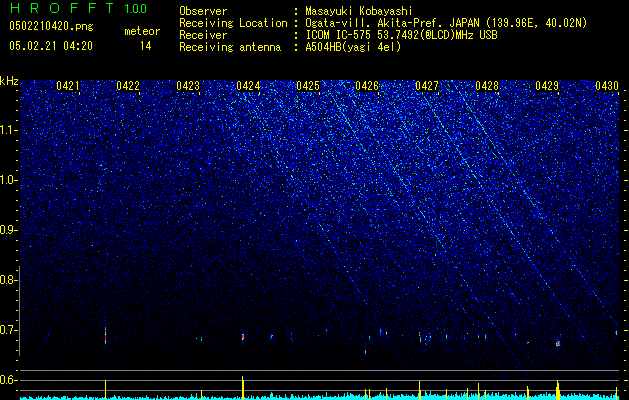Click the HROFFT title text
This screenshot has width=629, height=400.
click(62, 8)
